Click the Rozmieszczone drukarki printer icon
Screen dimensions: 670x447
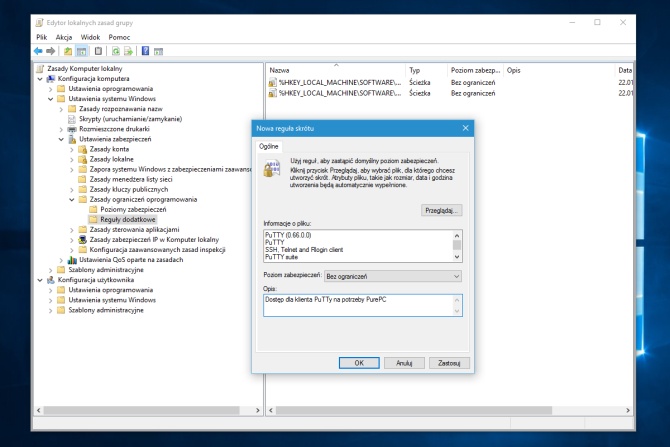pyautogui.click(x=72, y=129)
